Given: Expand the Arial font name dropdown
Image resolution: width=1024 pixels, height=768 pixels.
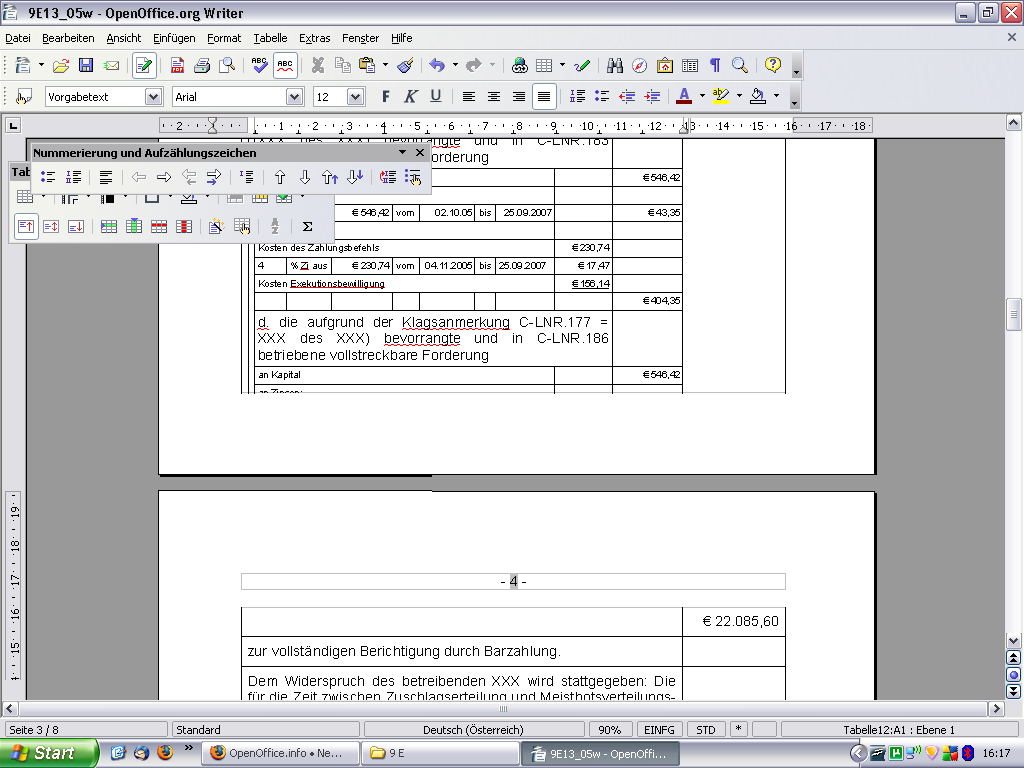Looking at the screenshot, I should [x=295, y=97].
